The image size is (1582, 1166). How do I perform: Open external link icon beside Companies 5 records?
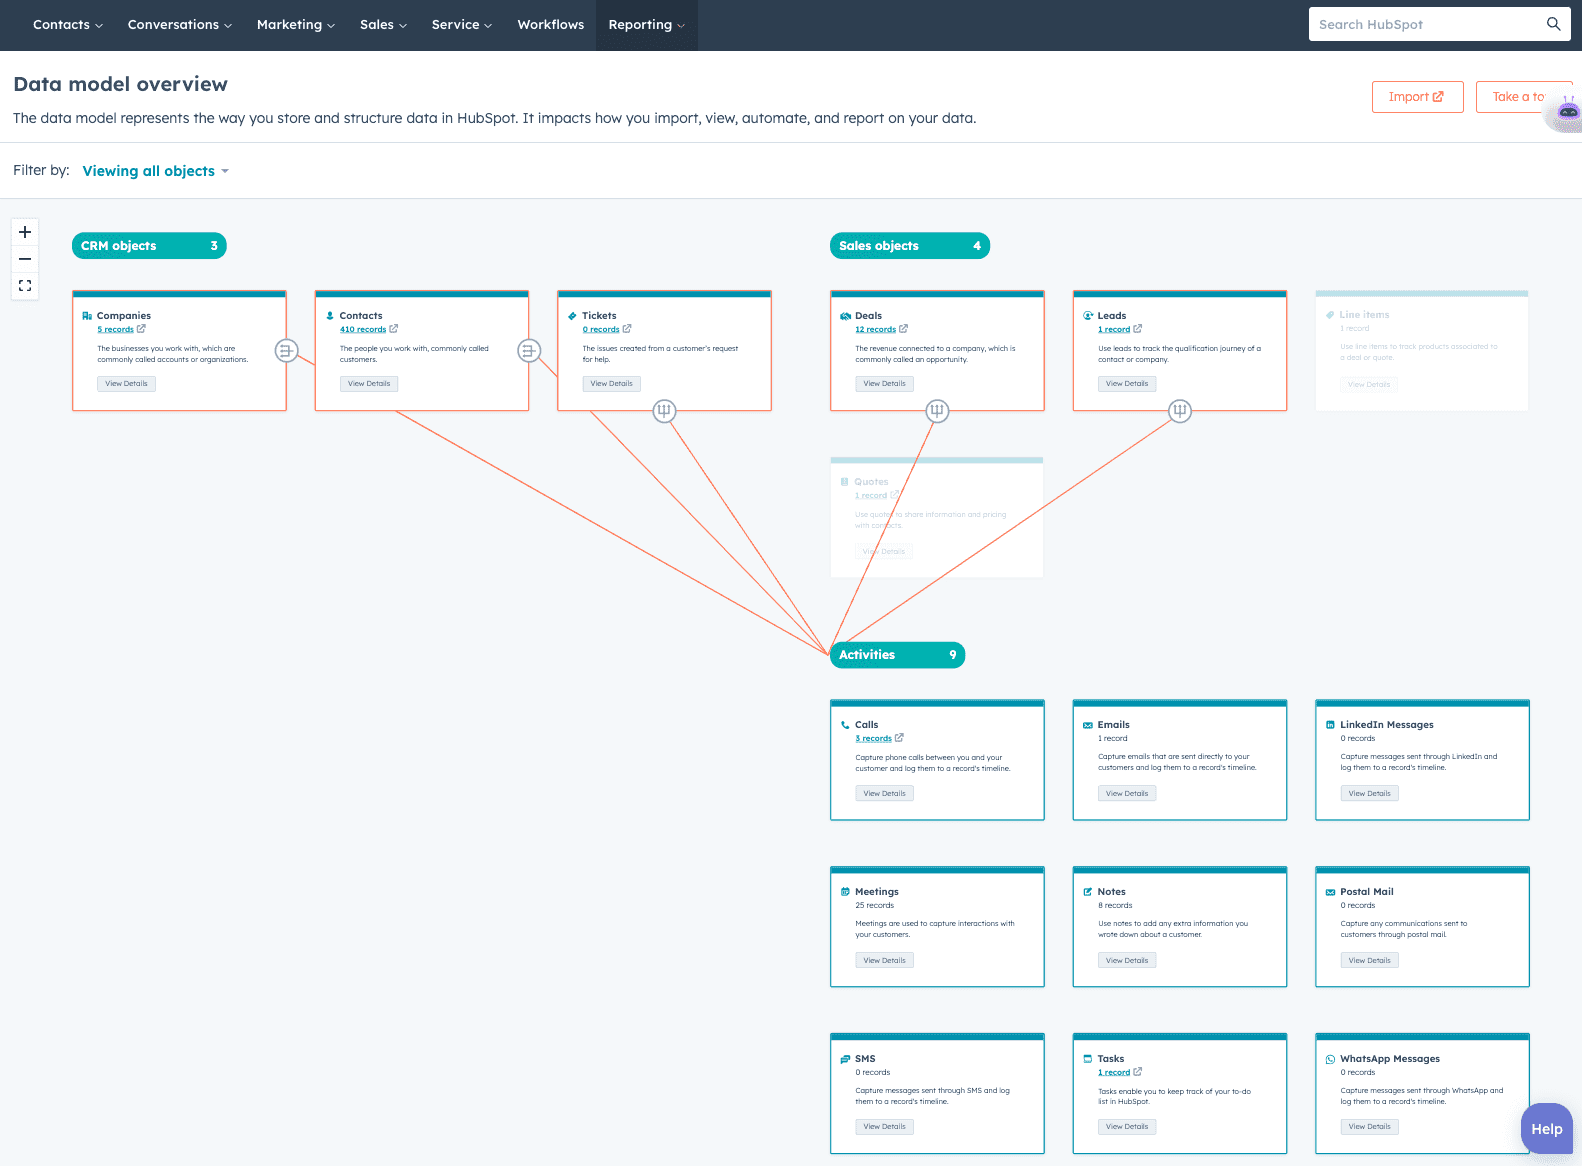click(x=141, y=329)
